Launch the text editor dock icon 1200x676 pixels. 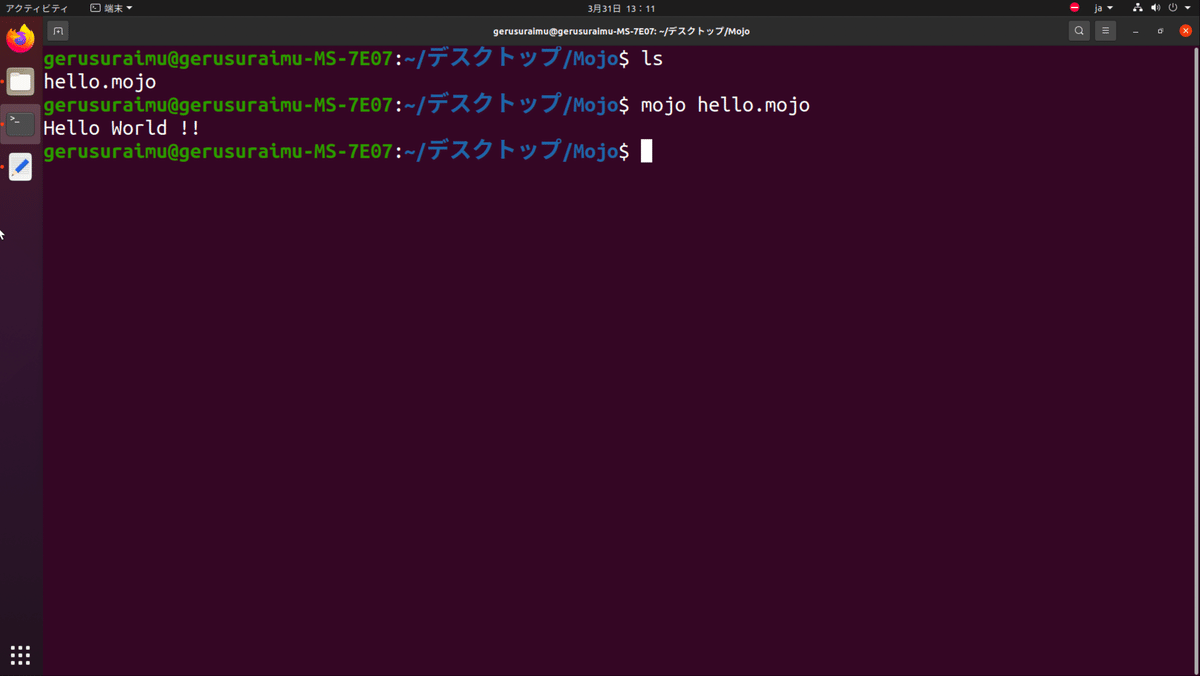tap(20, 167)
